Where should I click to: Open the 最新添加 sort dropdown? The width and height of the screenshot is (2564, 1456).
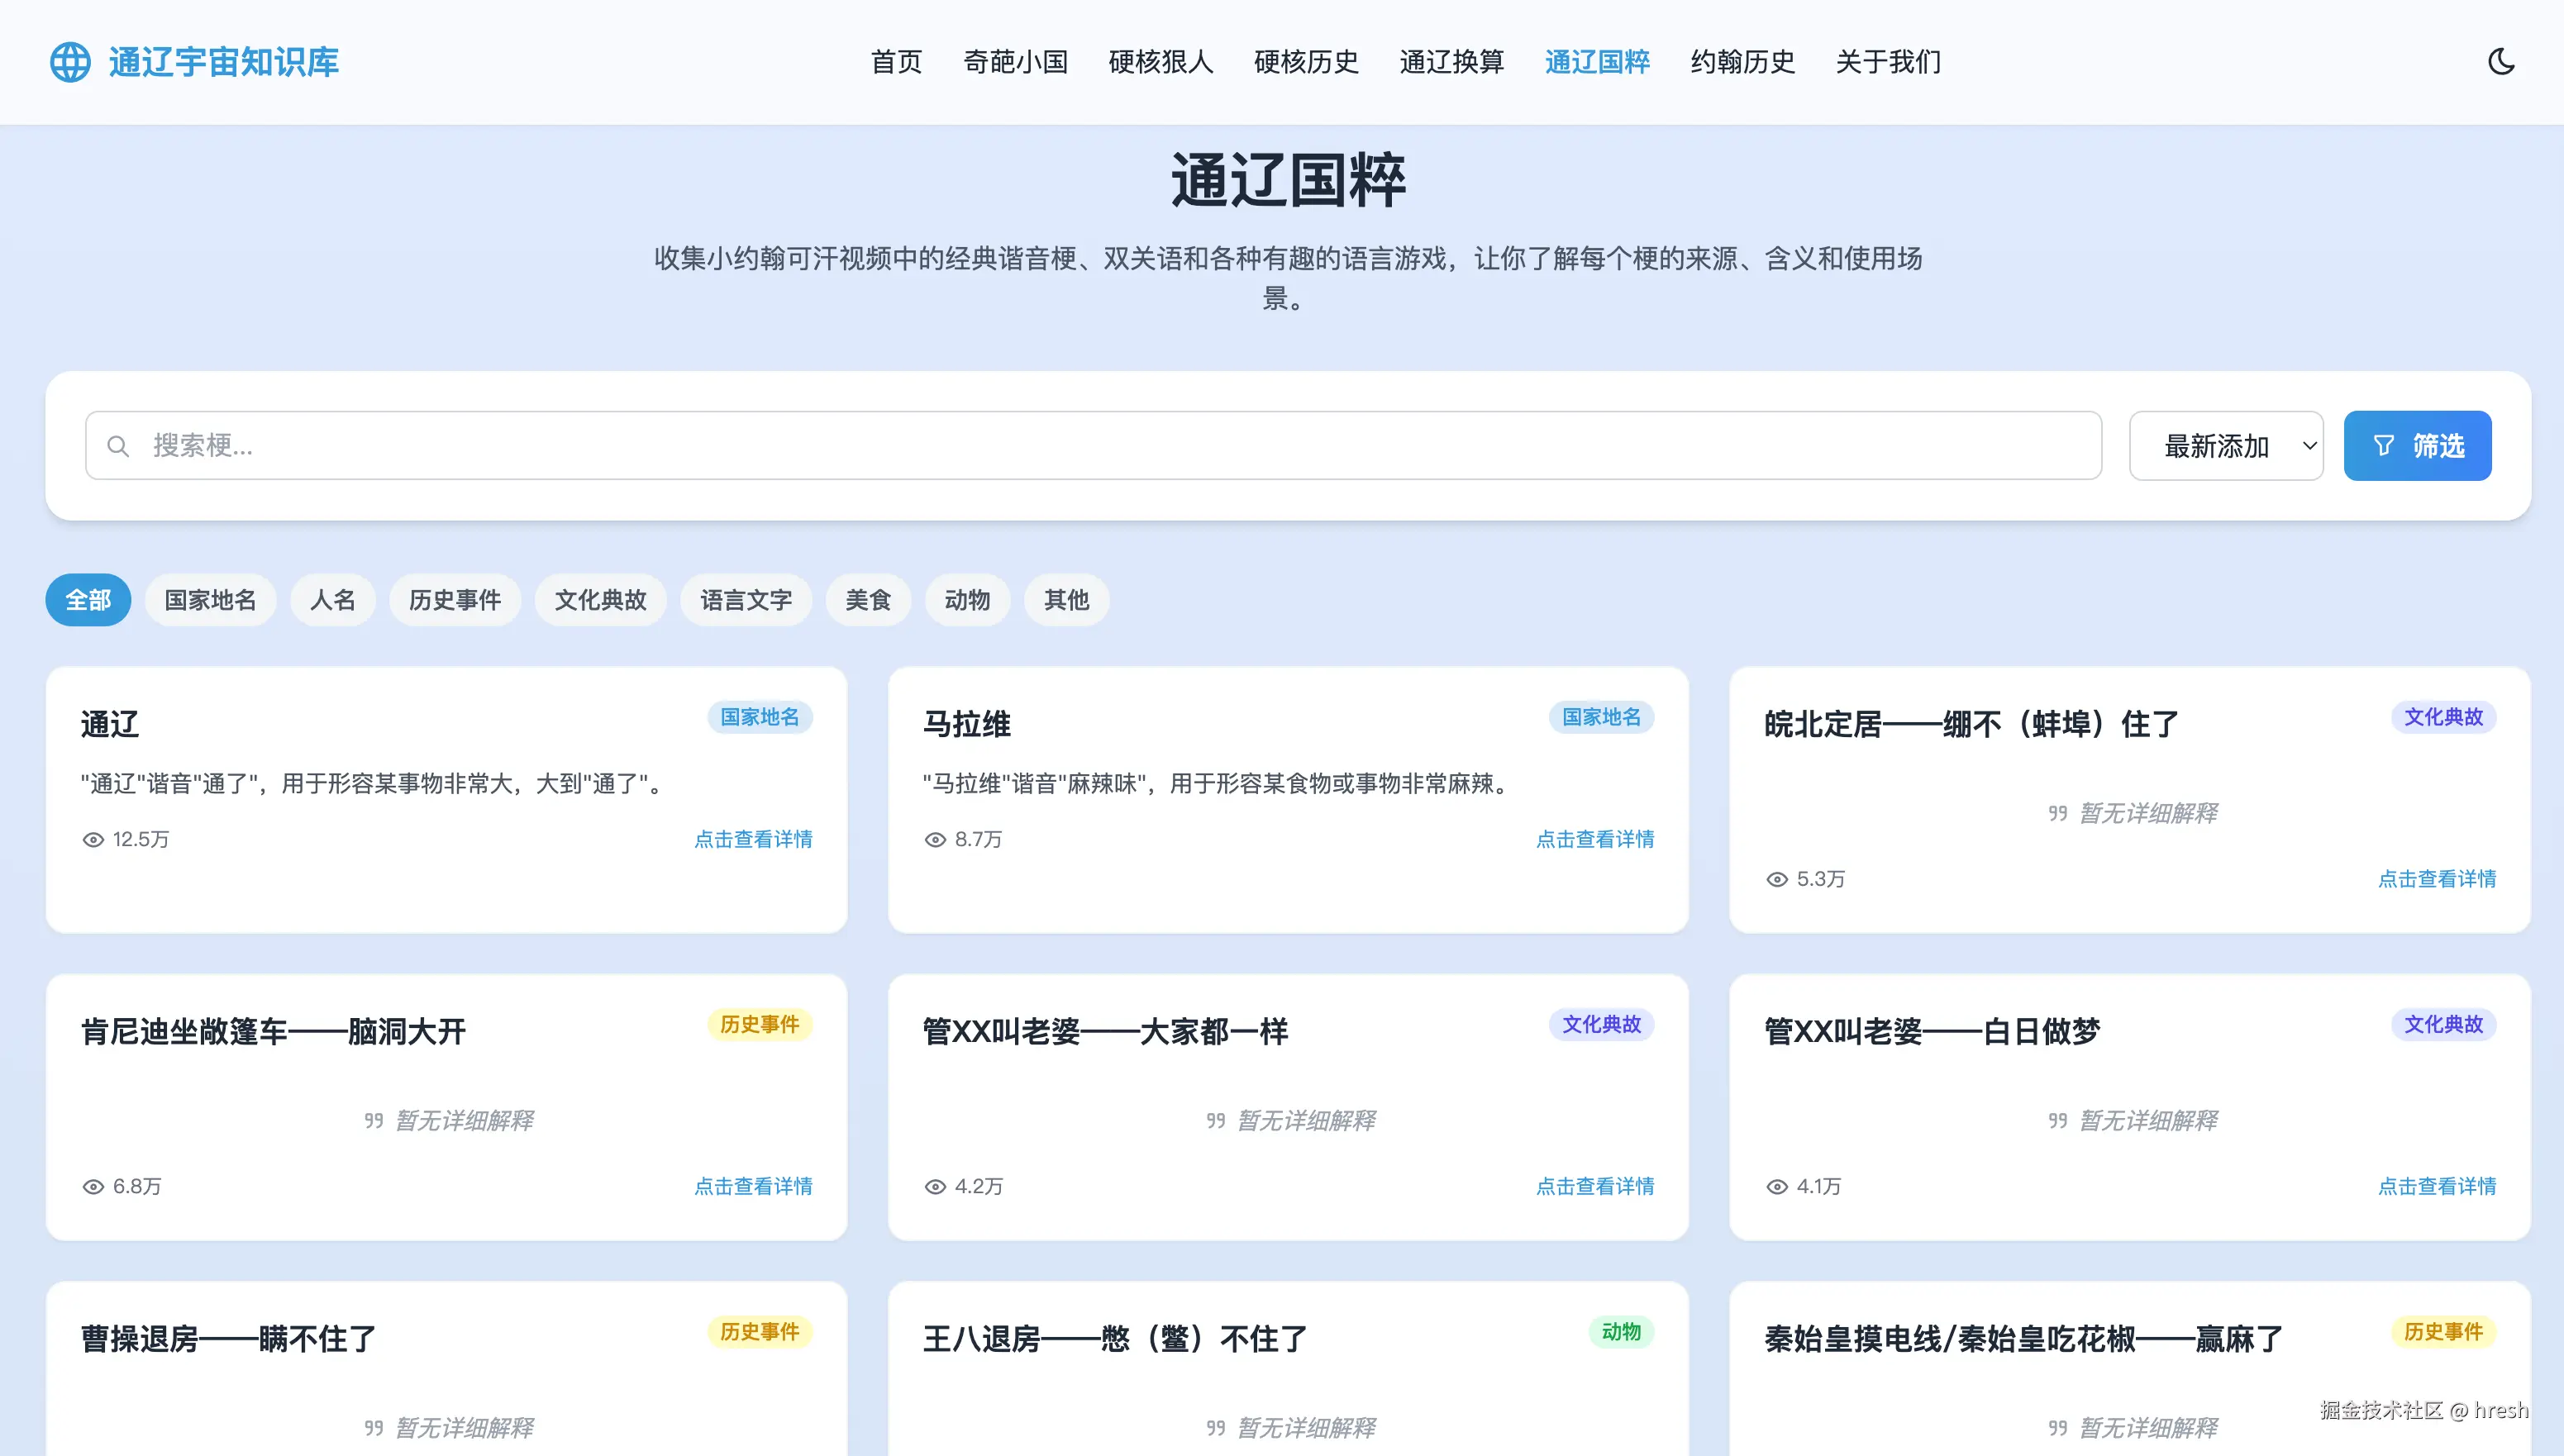(x=2226, y=446)
